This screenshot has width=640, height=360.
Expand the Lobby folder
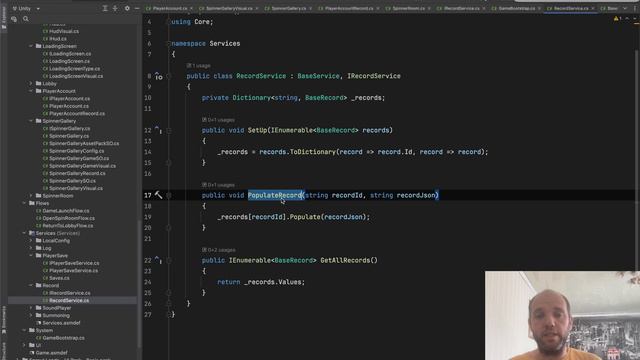(31, 83)
